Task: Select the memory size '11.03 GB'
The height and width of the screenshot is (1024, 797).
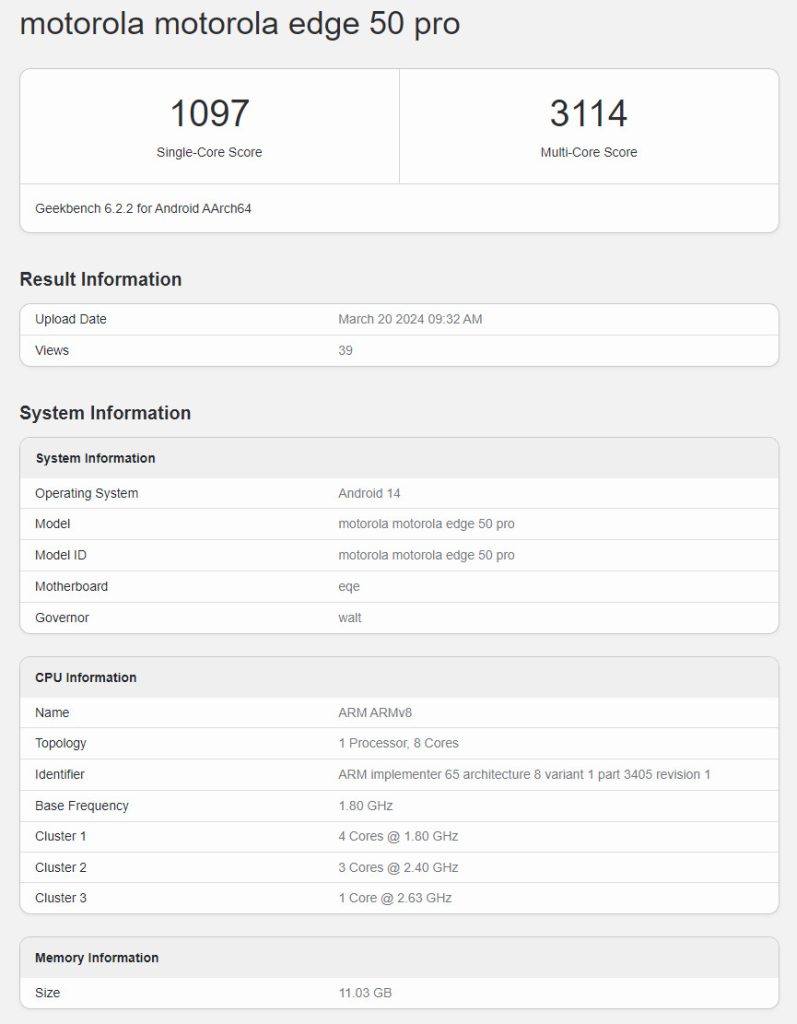Action: click(x=365, y=993)
